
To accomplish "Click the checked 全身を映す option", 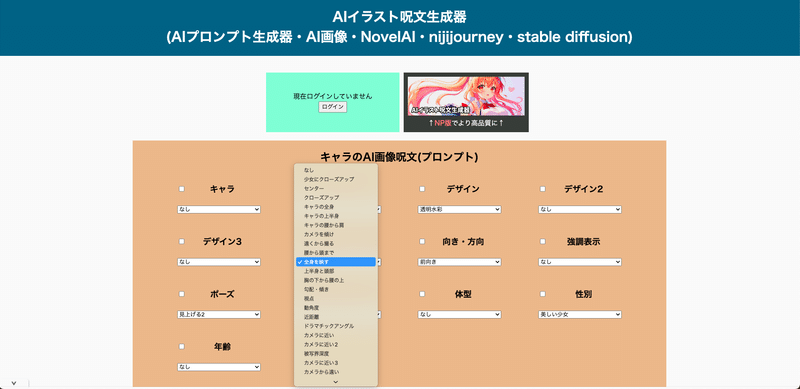I will click(x=336, y=262).
